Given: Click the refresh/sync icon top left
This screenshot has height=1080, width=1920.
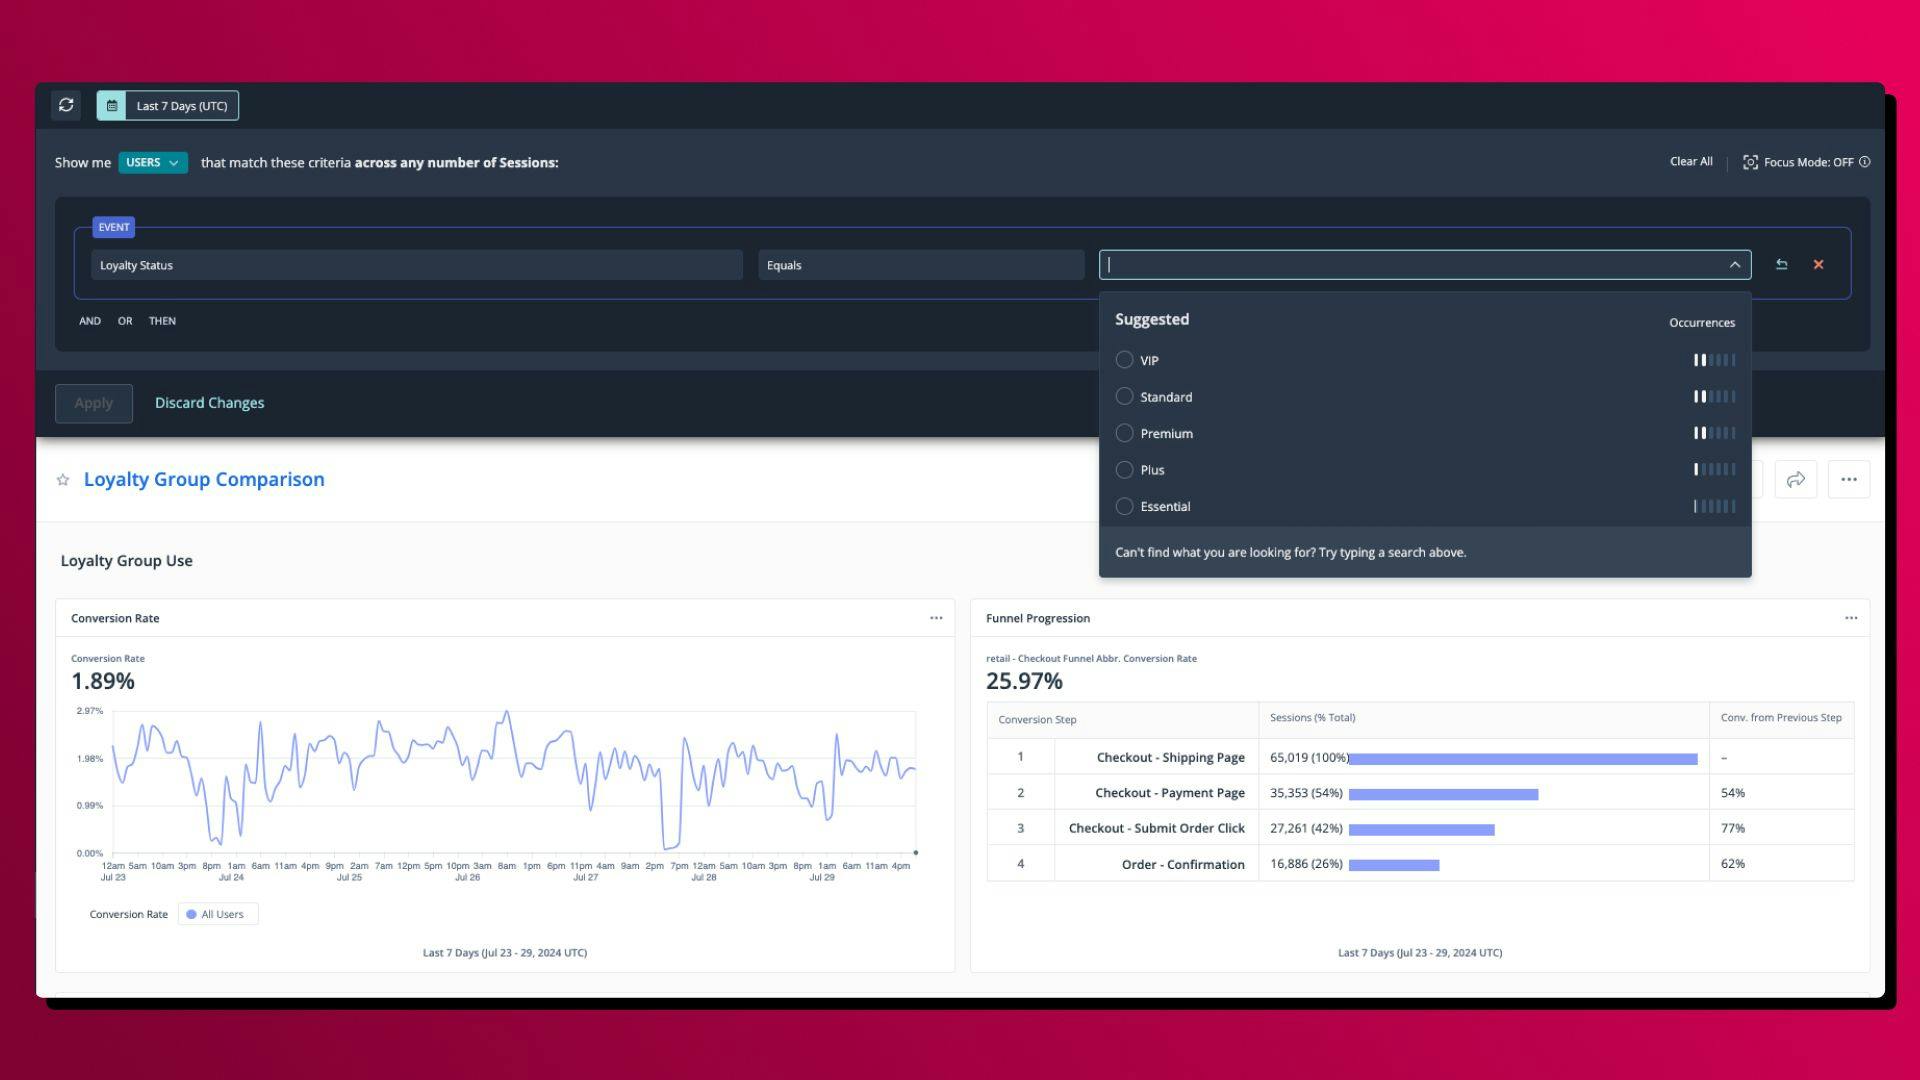Looking at the screenshot, I should pos(66,104).
